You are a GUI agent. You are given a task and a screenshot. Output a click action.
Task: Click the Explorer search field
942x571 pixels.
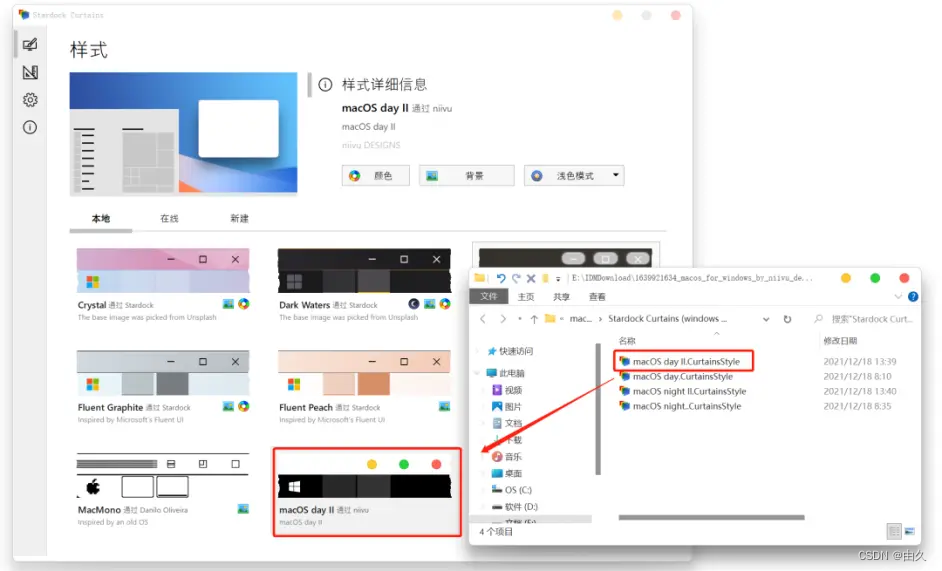[865, 319]
